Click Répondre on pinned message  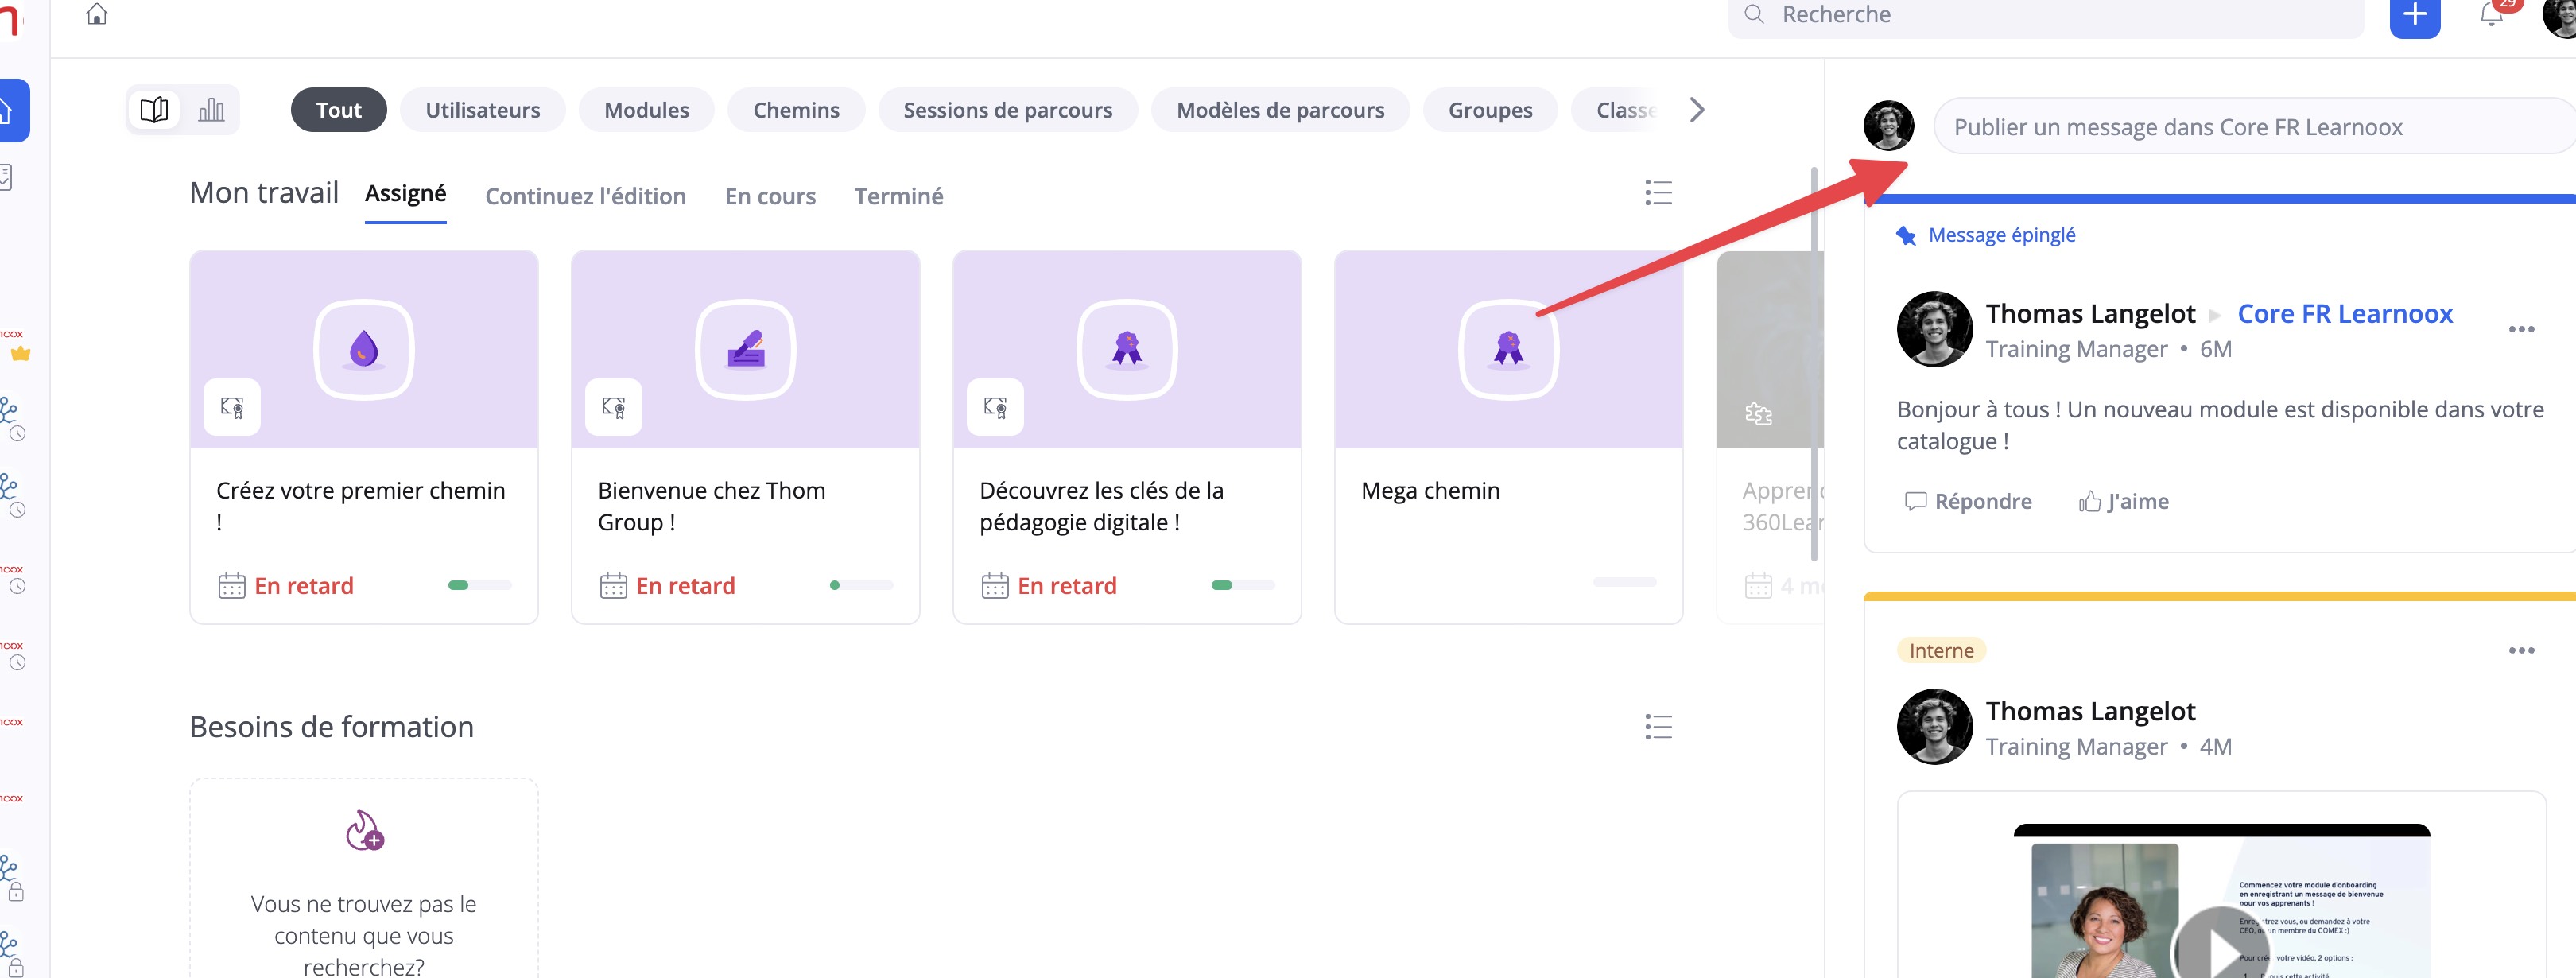(1968, 501)
